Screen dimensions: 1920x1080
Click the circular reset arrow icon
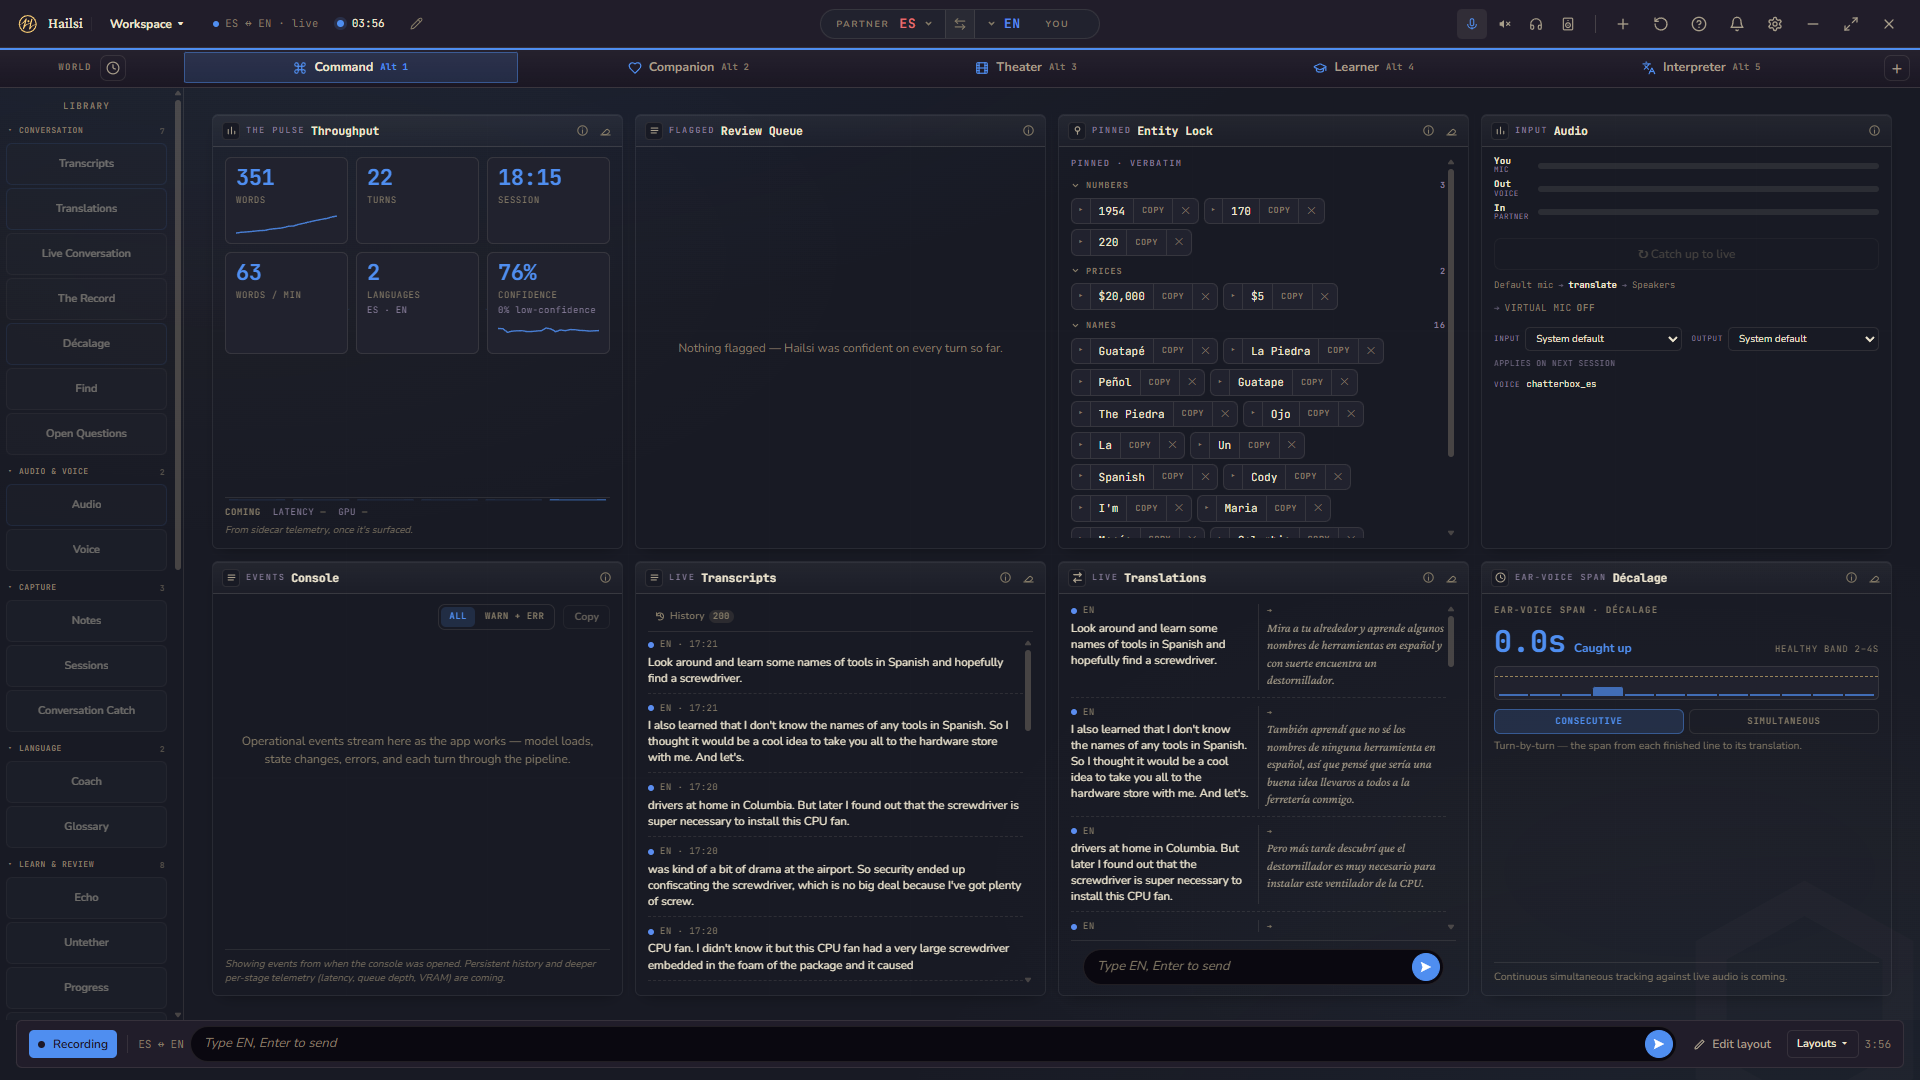click(x=1661, y=24)
